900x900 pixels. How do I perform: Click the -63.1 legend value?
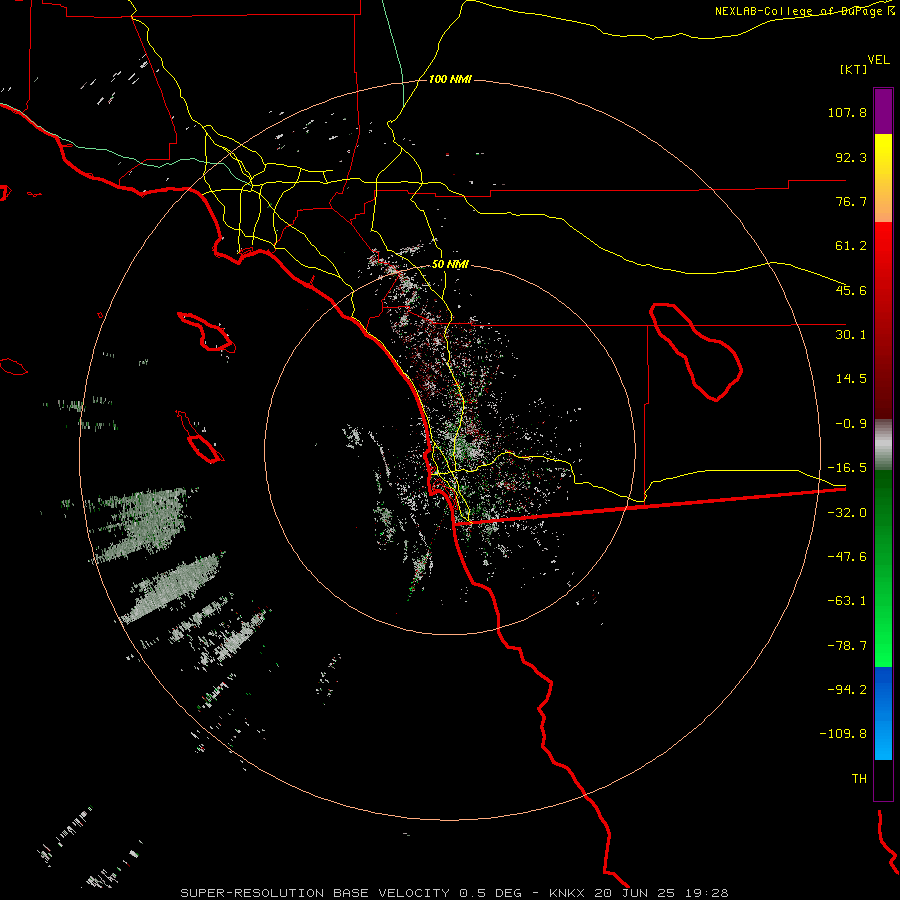pyautogui.click(x=847, y=601)
